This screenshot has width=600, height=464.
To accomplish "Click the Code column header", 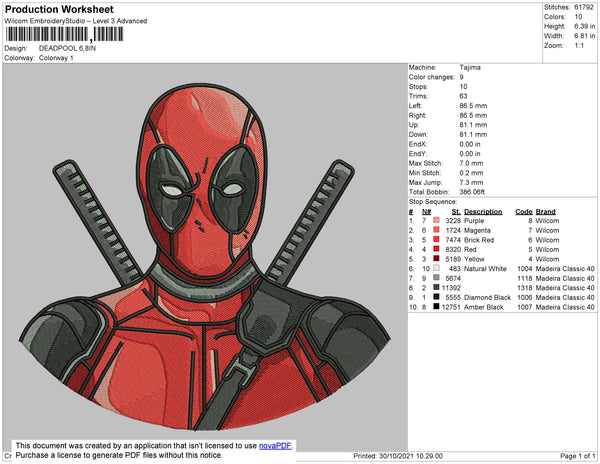I will (523, 212).
